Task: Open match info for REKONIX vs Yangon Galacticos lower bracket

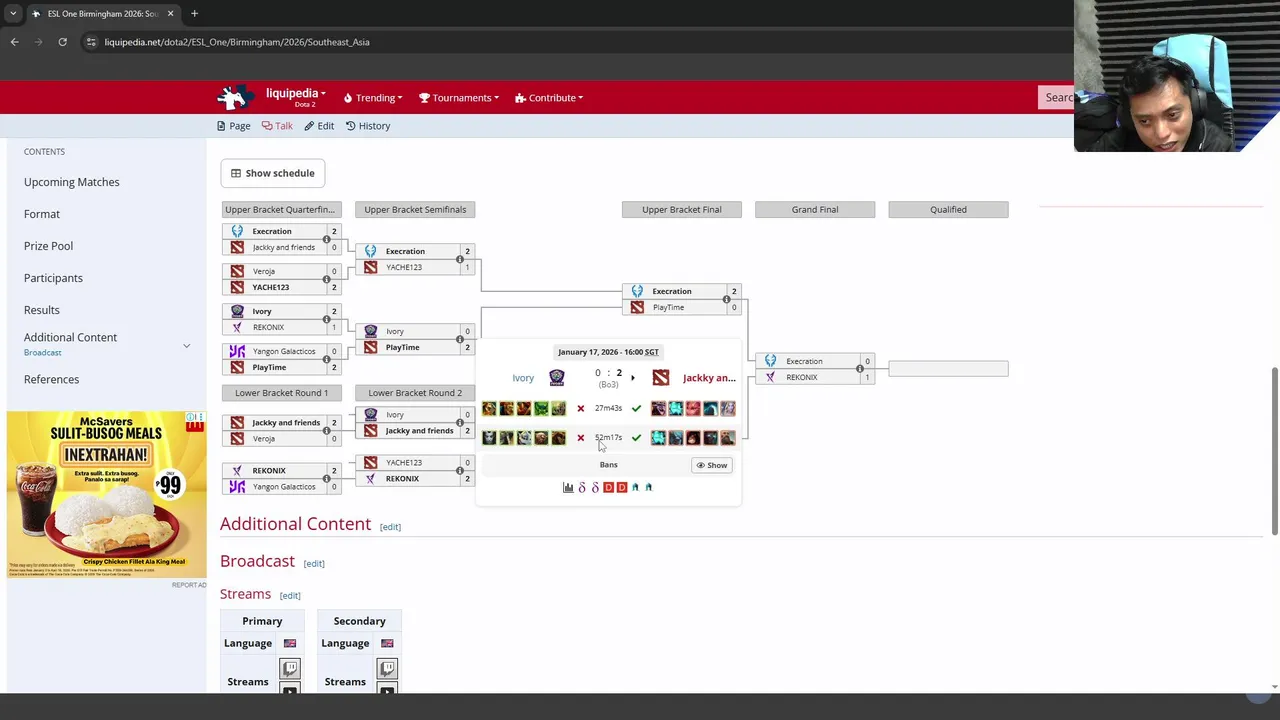Action: (x=327, y=478)
